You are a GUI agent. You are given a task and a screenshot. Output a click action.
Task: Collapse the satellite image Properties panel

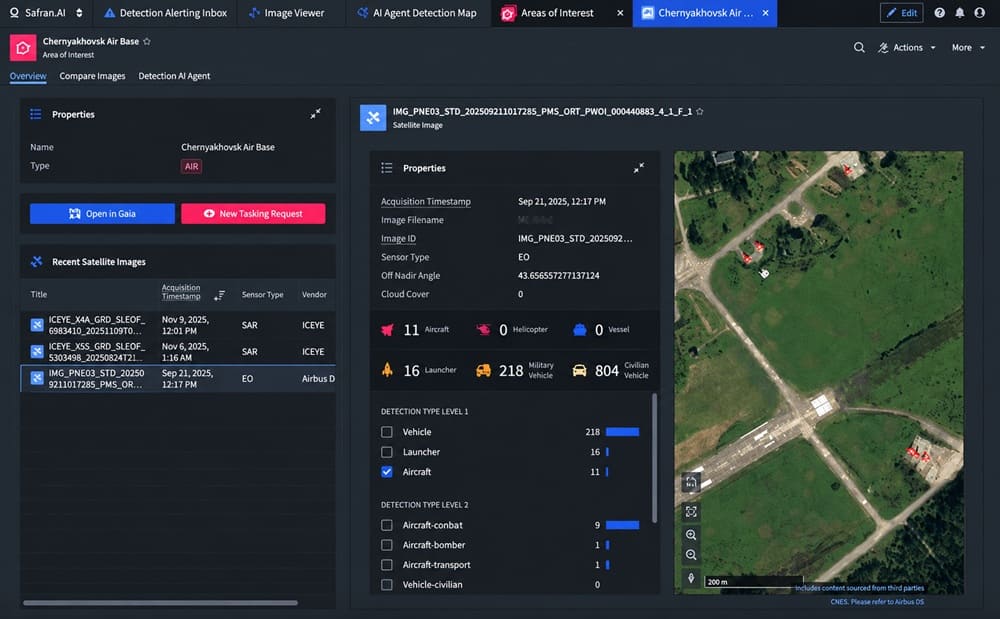[x=638, y=168]
